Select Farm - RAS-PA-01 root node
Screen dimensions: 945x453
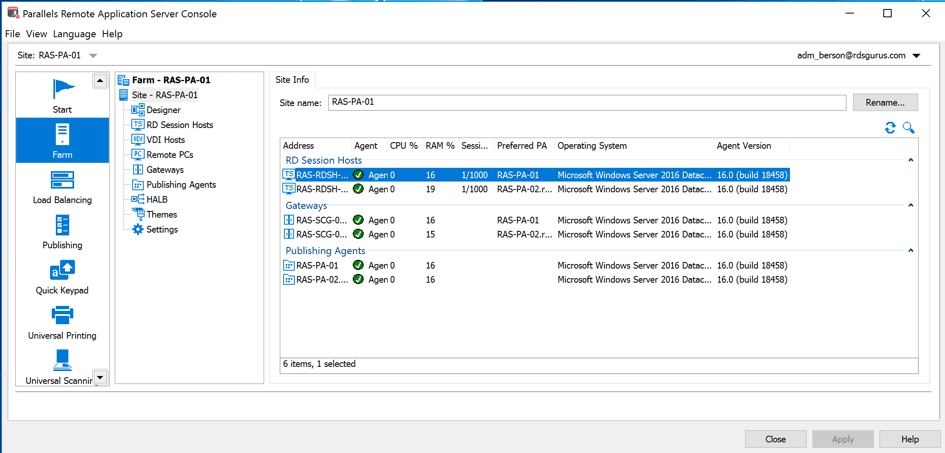(171, 80)
